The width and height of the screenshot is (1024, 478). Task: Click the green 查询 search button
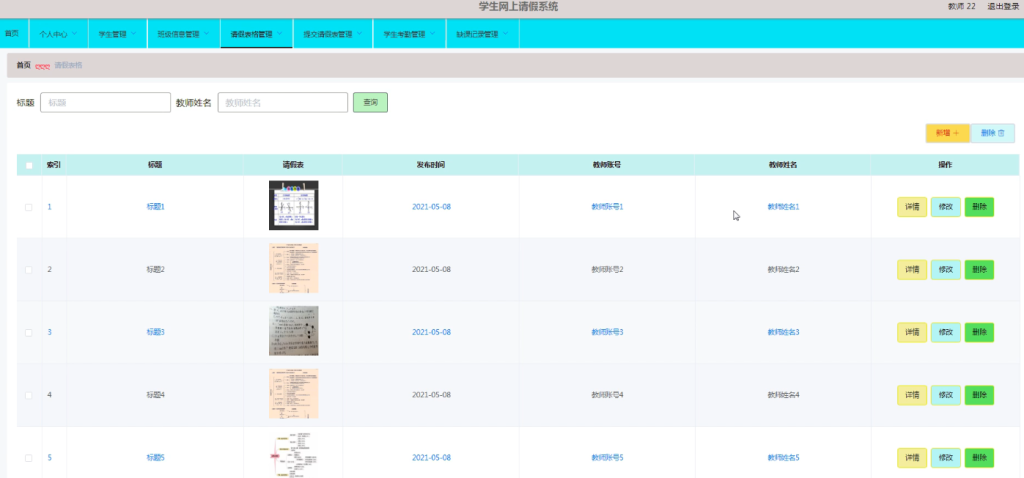coord(370,103)
